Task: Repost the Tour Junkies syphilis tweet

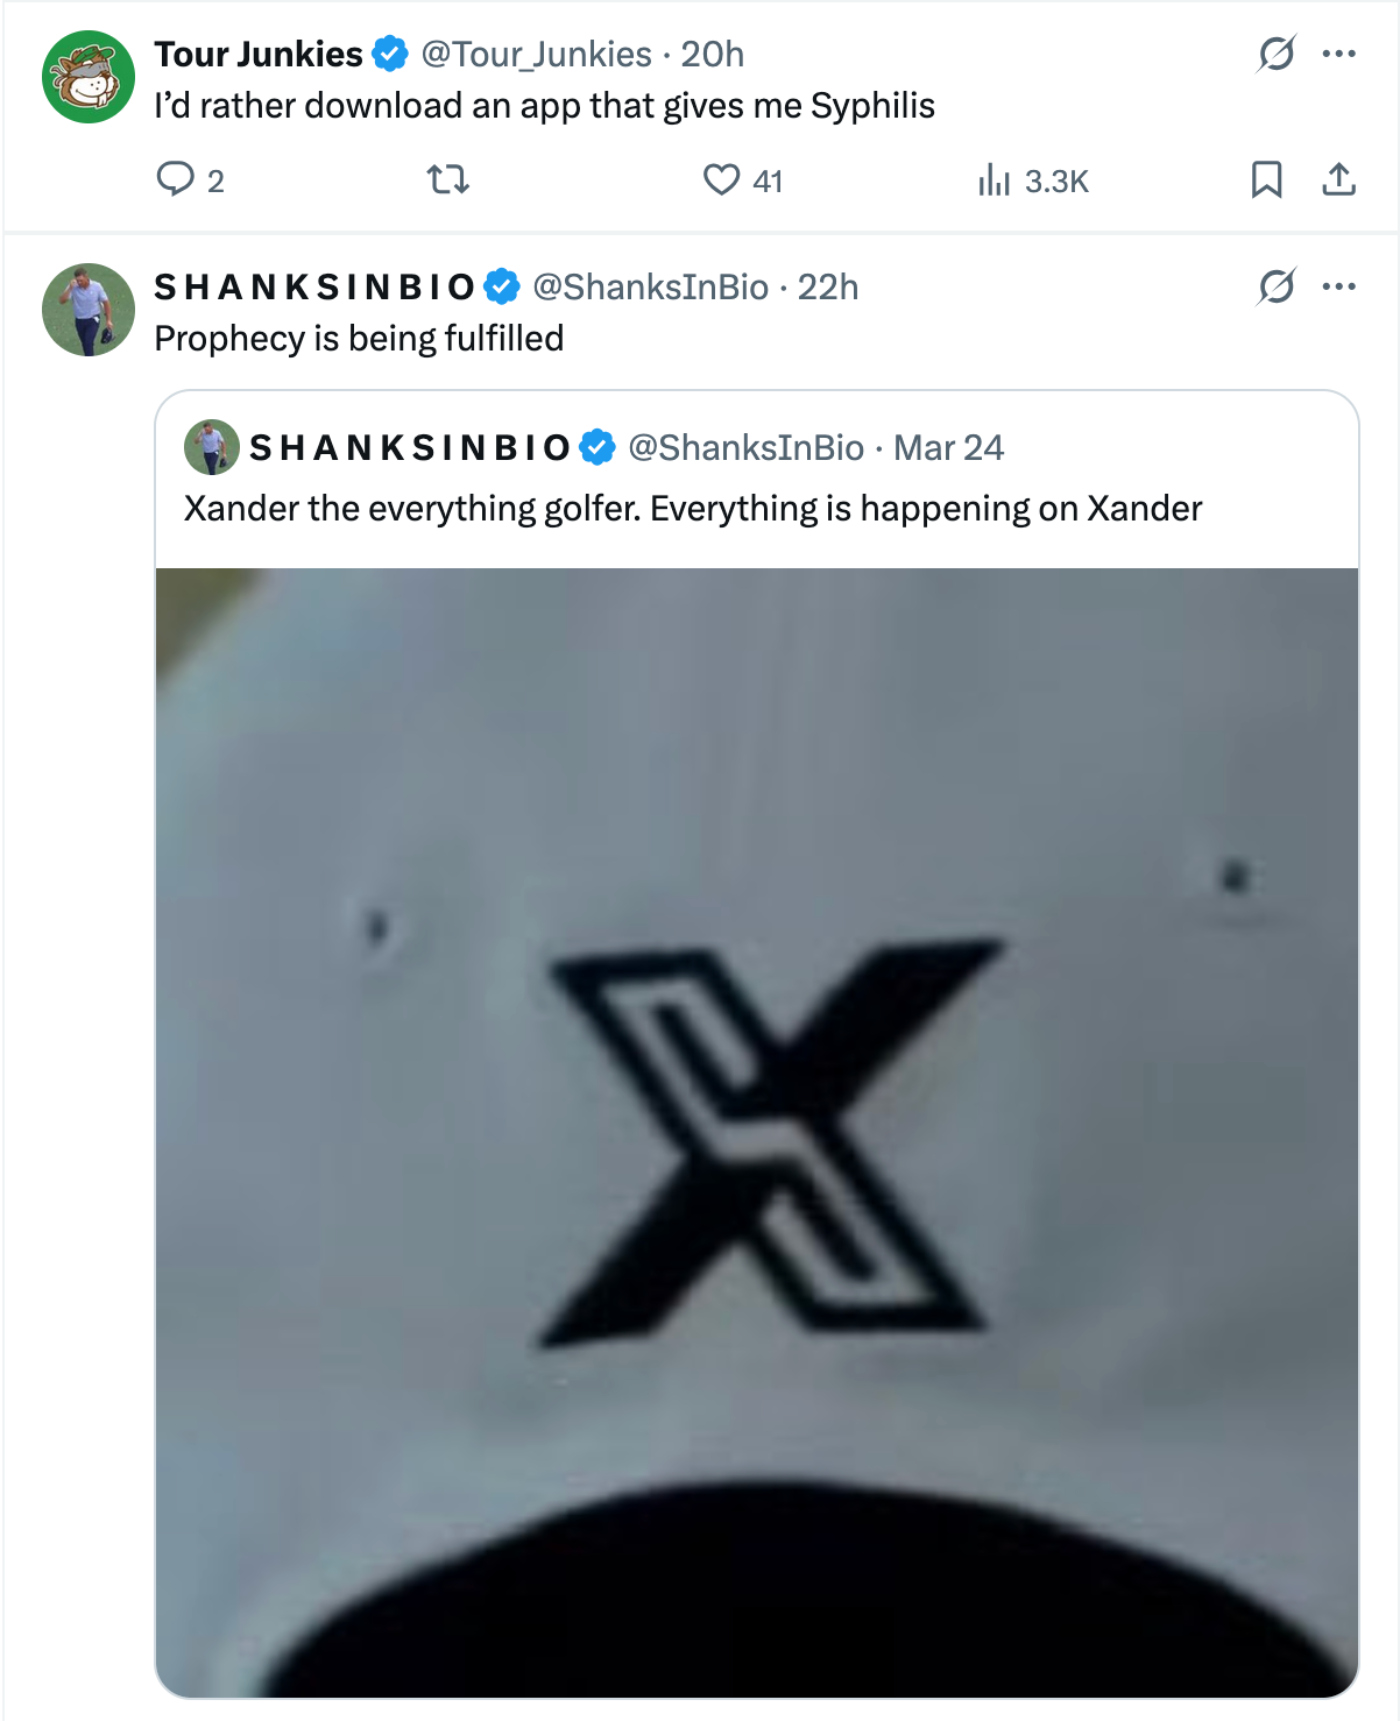Action: (x=447, y=180)
